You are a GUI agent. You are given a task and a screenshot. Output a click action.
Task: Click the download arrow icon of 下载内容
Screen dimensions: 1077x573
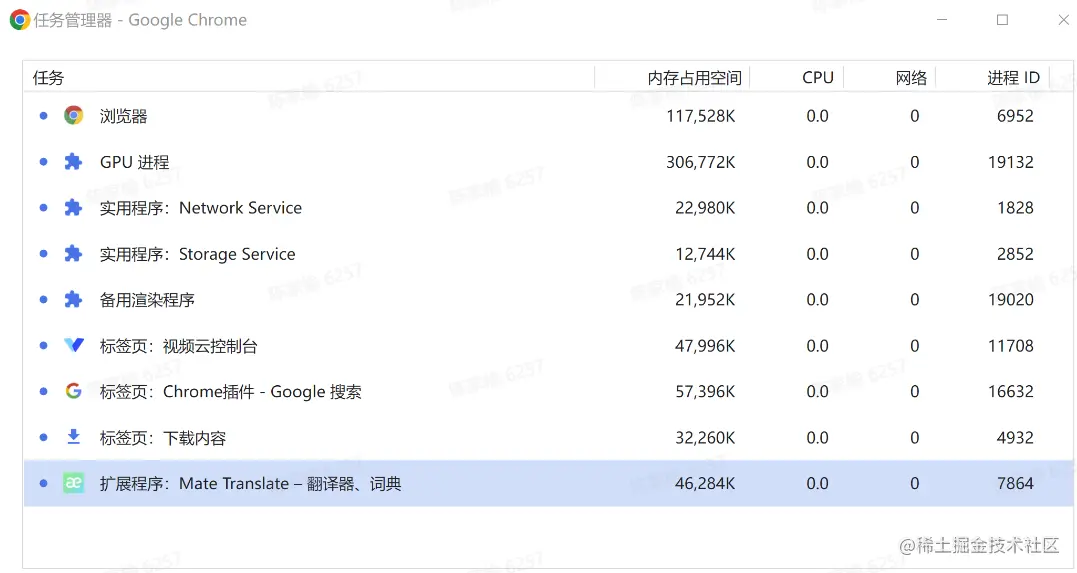pos(73,437)
